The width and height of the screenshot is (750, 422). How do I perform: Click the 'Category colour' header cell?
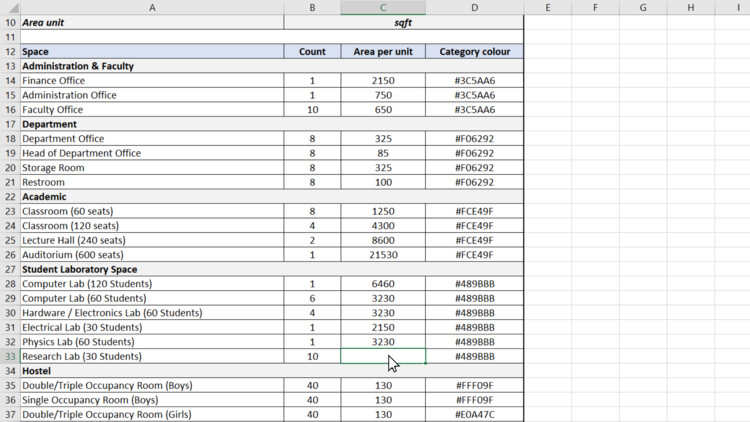pyautogui.click(x=474, y=52)
